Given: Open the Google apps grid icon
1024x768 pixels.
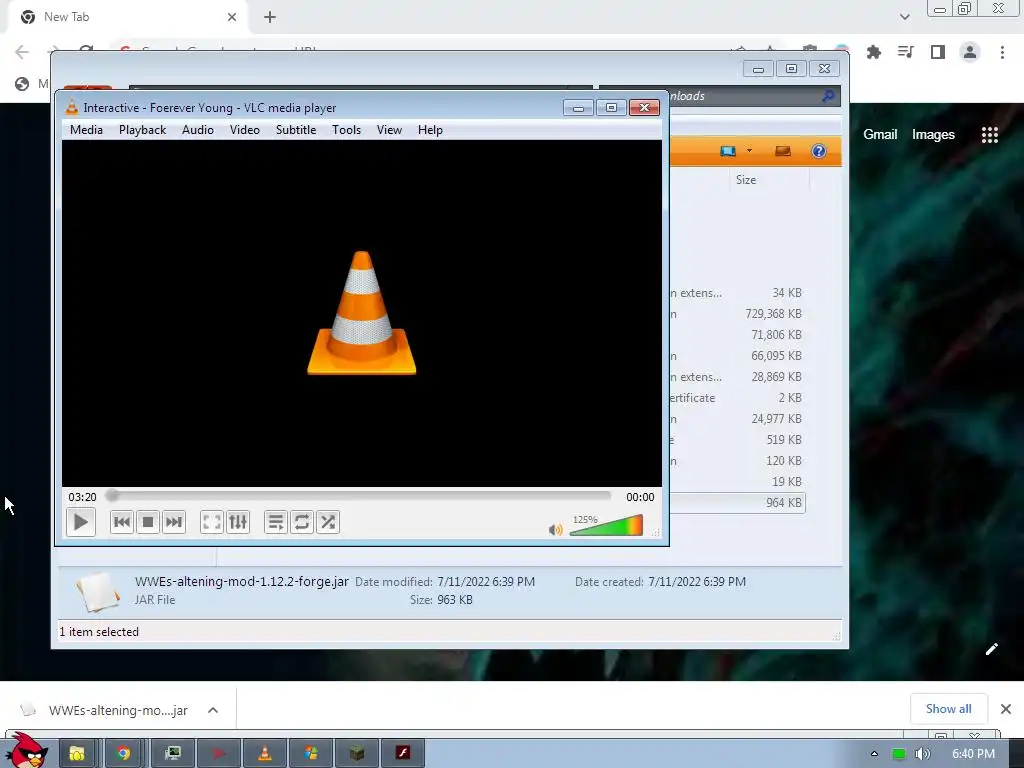Looking at the screenshot, I should tap(989, 135).
